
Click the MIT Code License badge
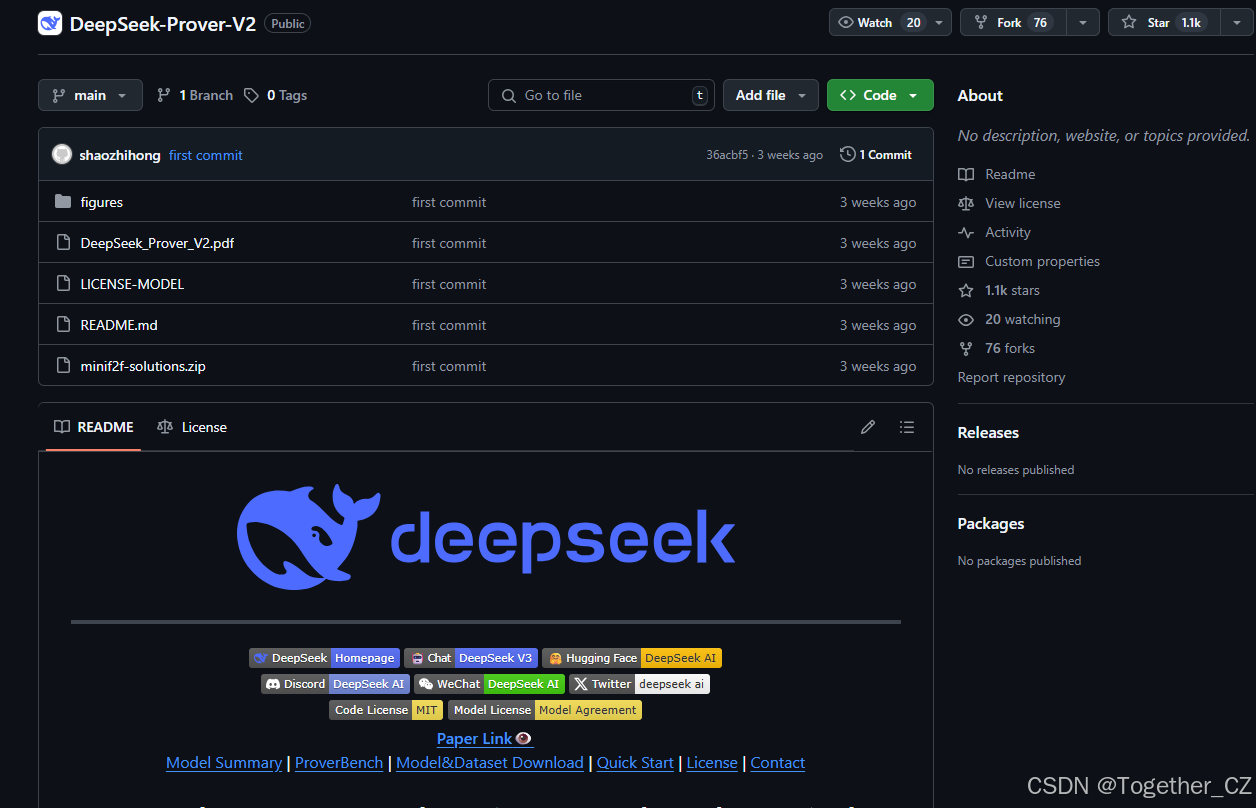click(x=386, y=710)
